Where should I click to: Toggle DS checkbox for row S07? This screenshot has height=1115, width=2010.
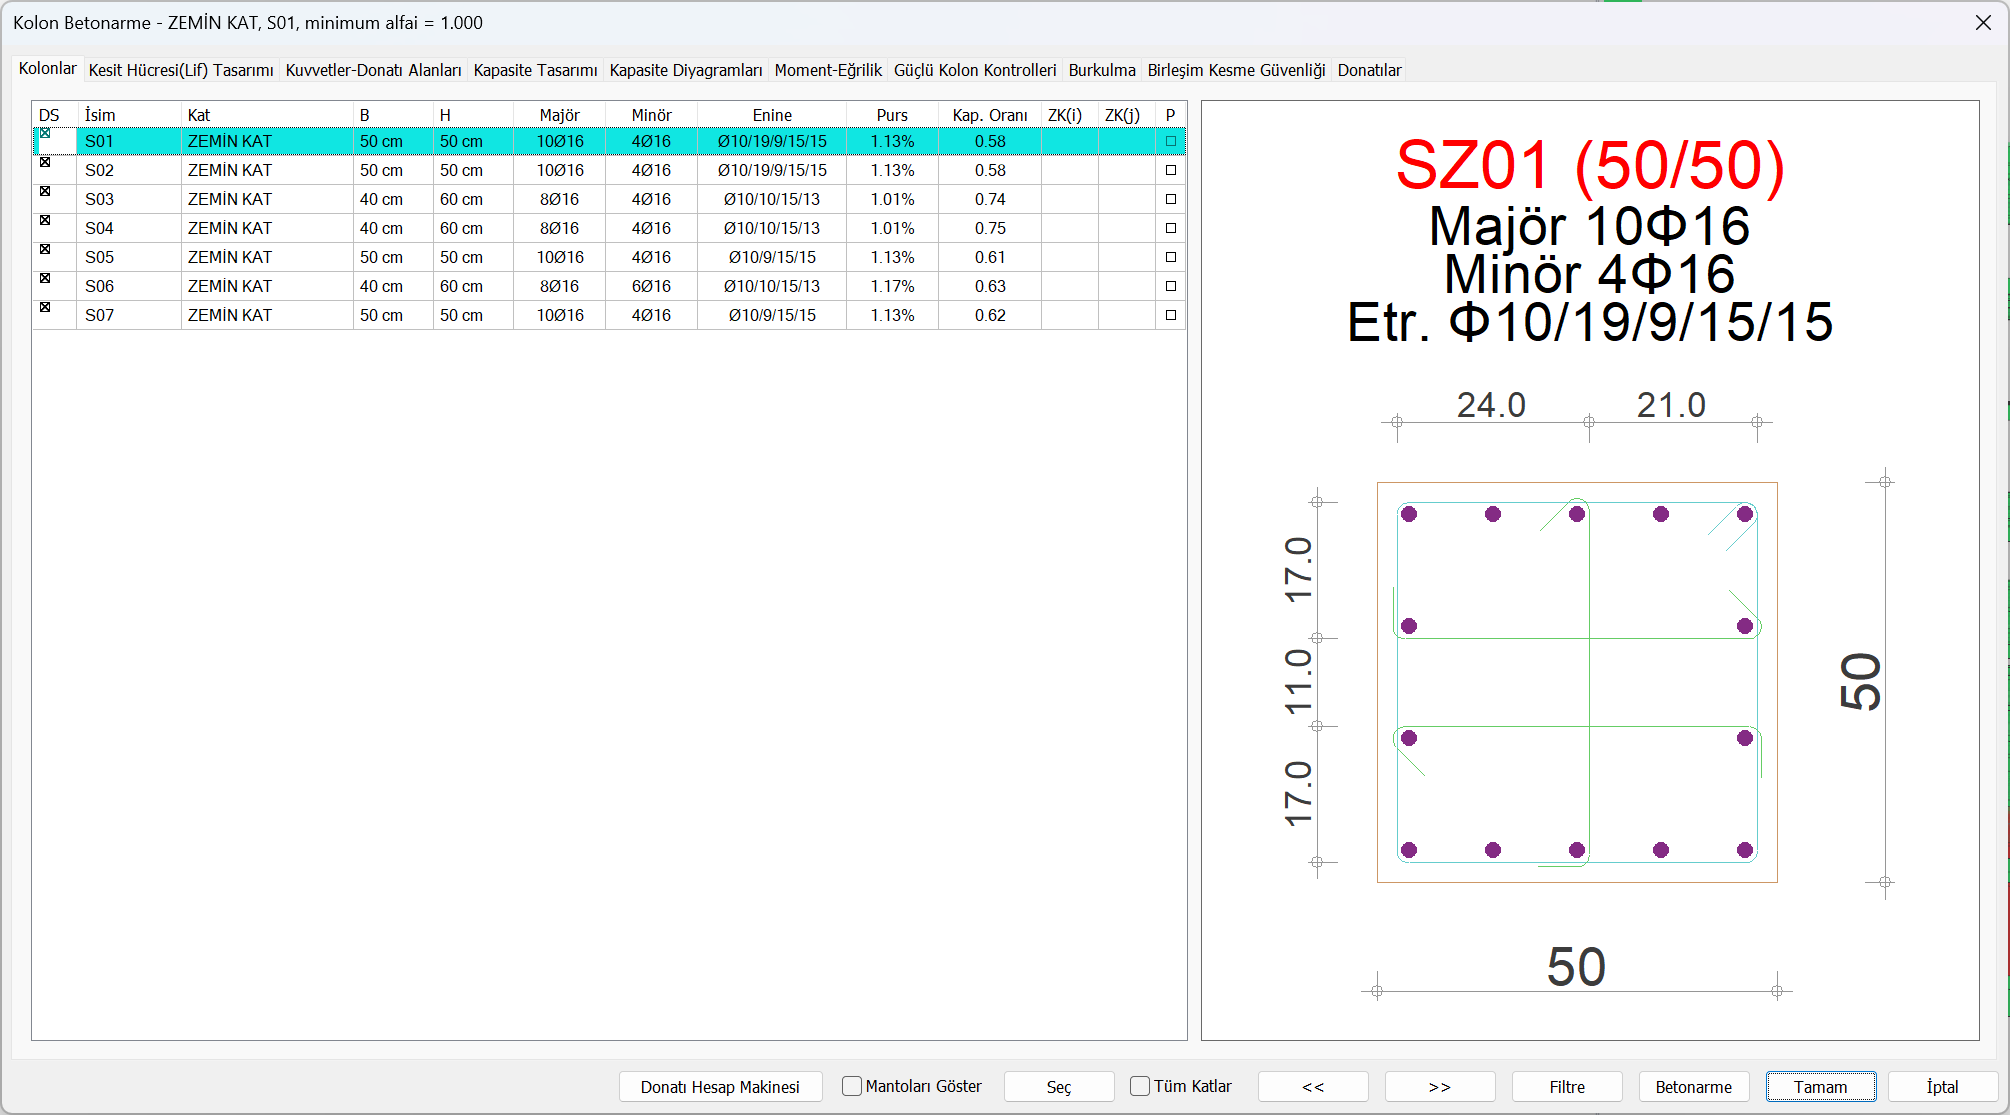pos(45,307)
